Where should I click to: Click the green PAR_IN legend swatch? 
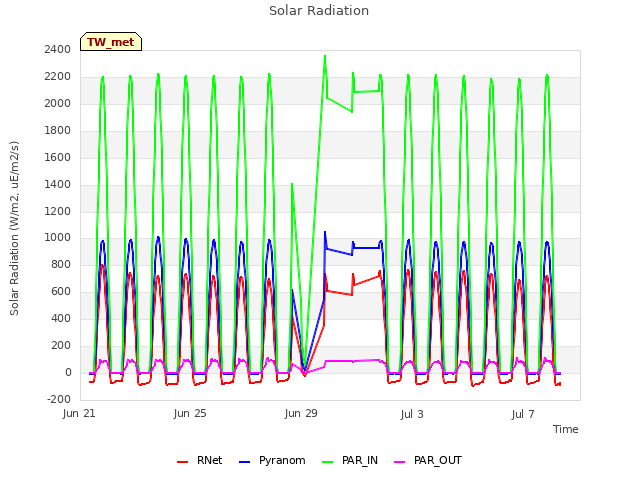[x=327, y=462]
